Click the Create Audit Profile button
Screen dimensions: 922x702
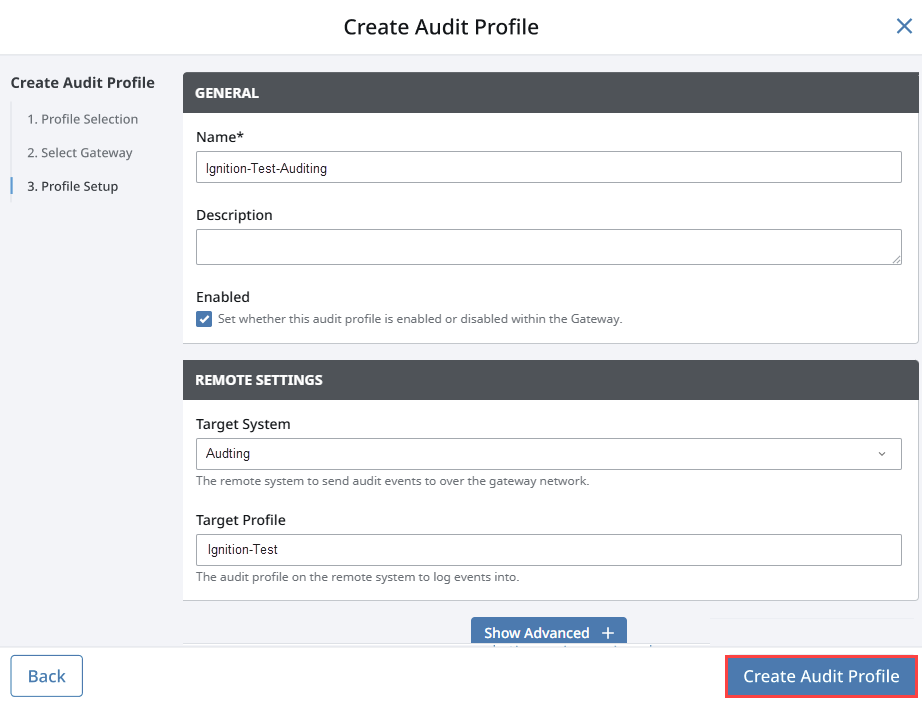[821, 677]
